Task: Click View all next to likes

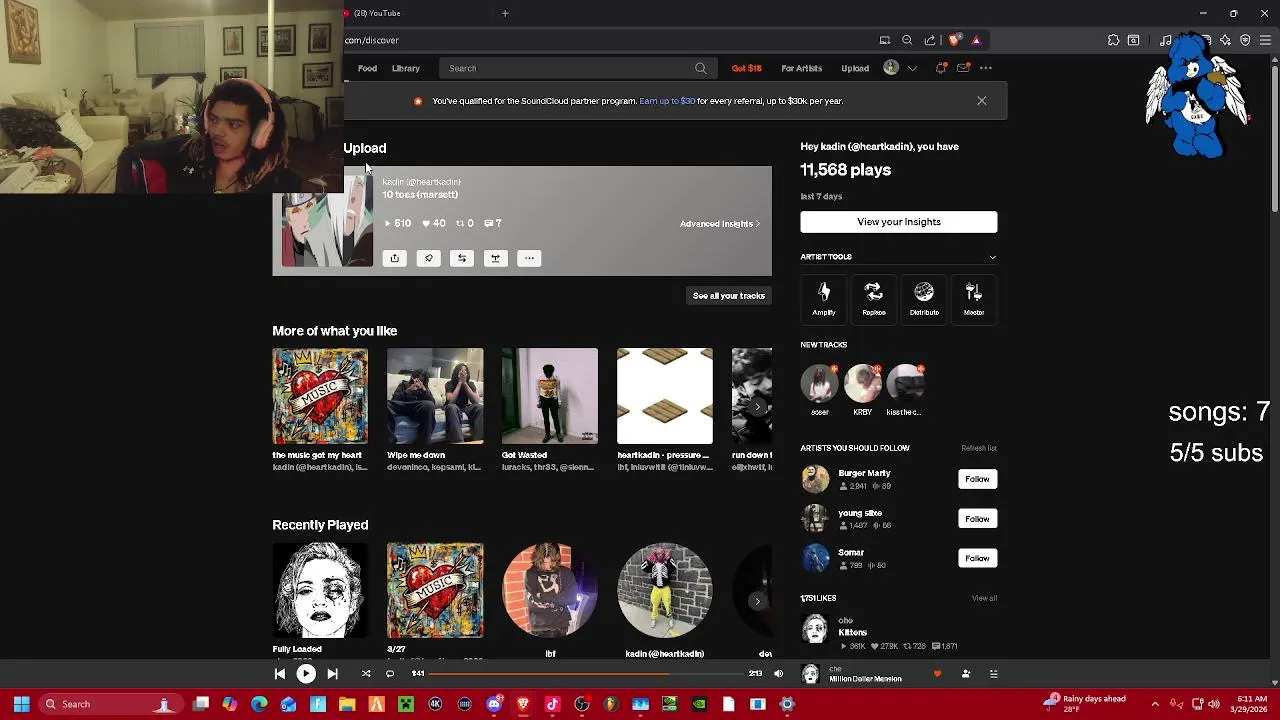Action: [x=984, y=598]
